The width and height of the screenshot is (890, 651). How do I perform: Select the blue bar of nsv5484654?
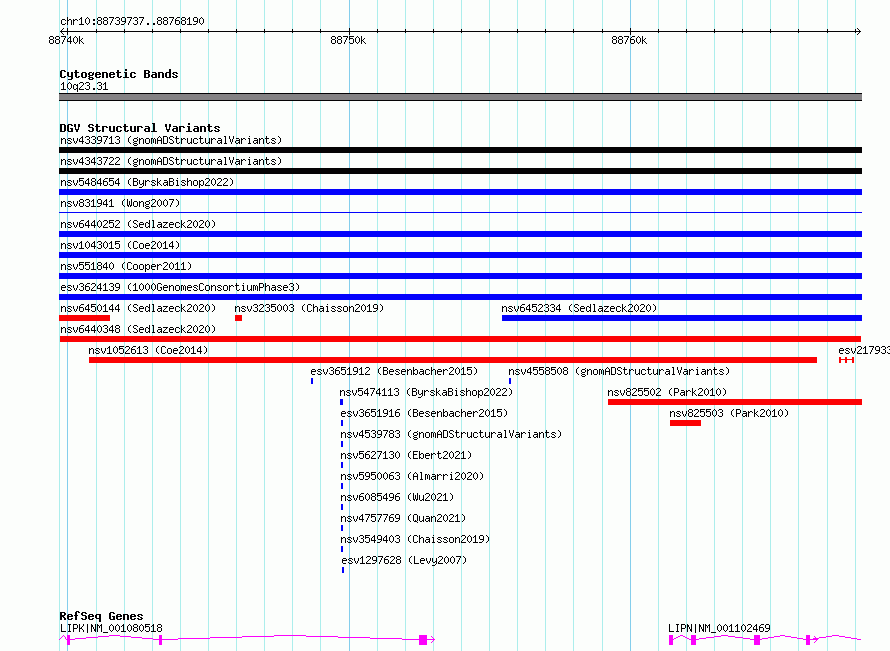[460, 192]
